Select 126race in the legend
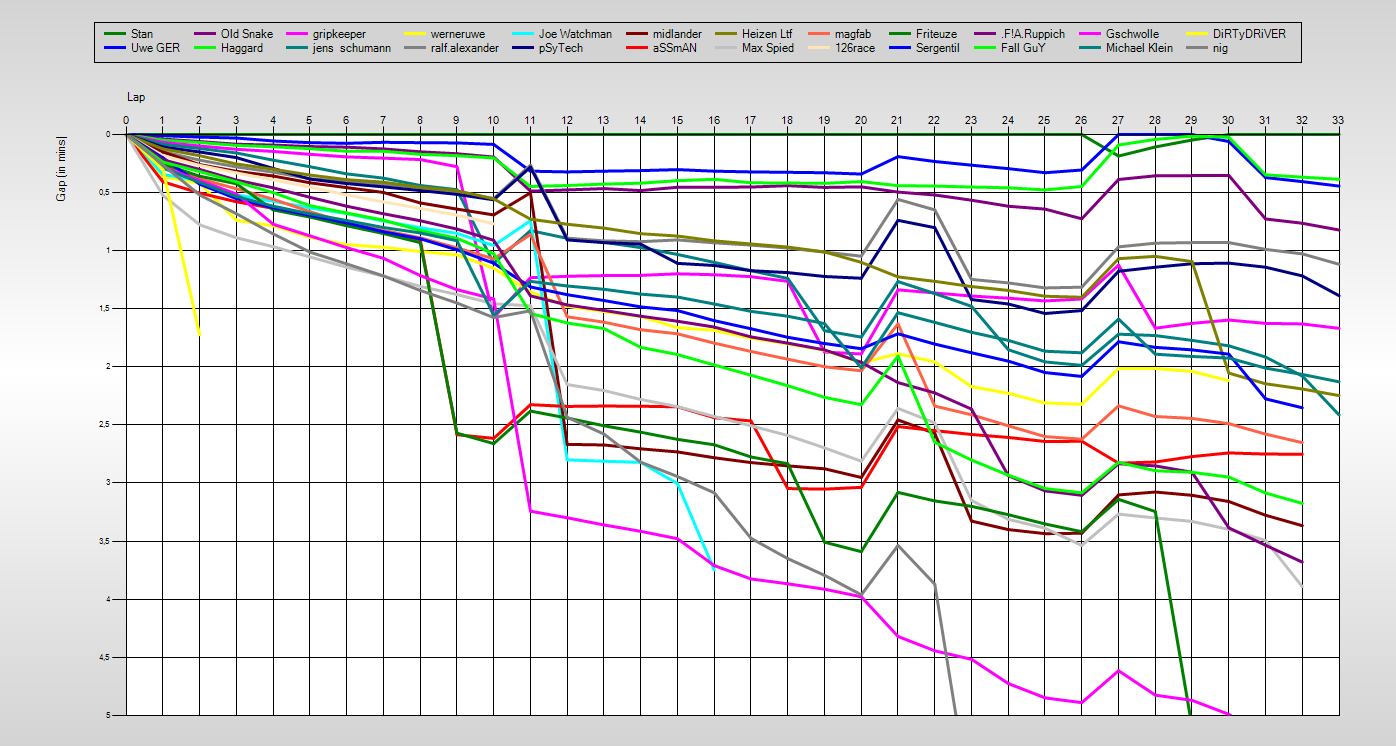Image resolution: width=1396 pixels, height=746 pixels. pos(854,48)
